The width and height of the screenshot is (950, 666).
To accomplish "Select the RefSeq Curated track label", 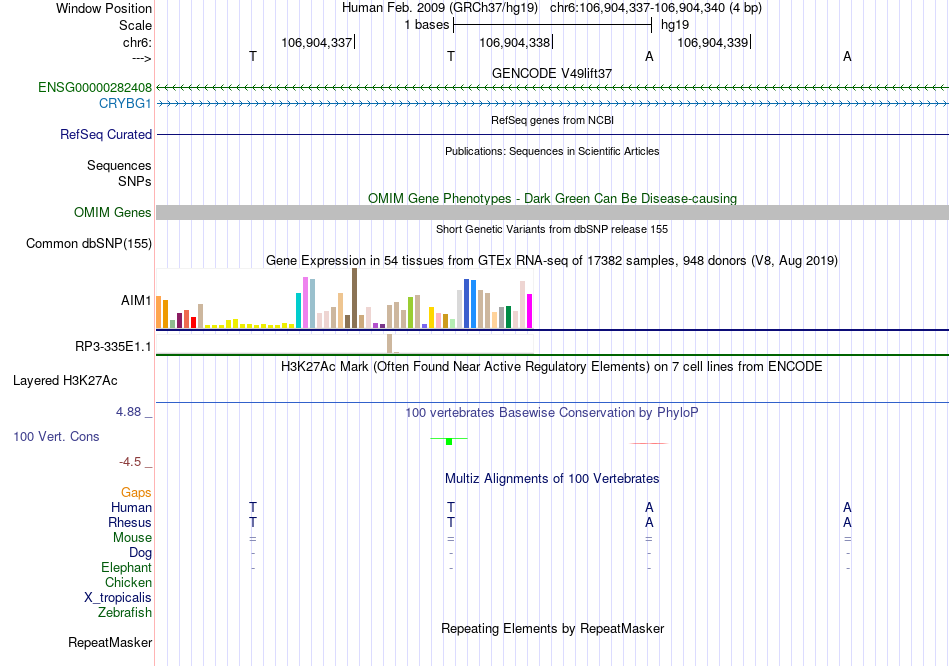I will click(105, 135).
